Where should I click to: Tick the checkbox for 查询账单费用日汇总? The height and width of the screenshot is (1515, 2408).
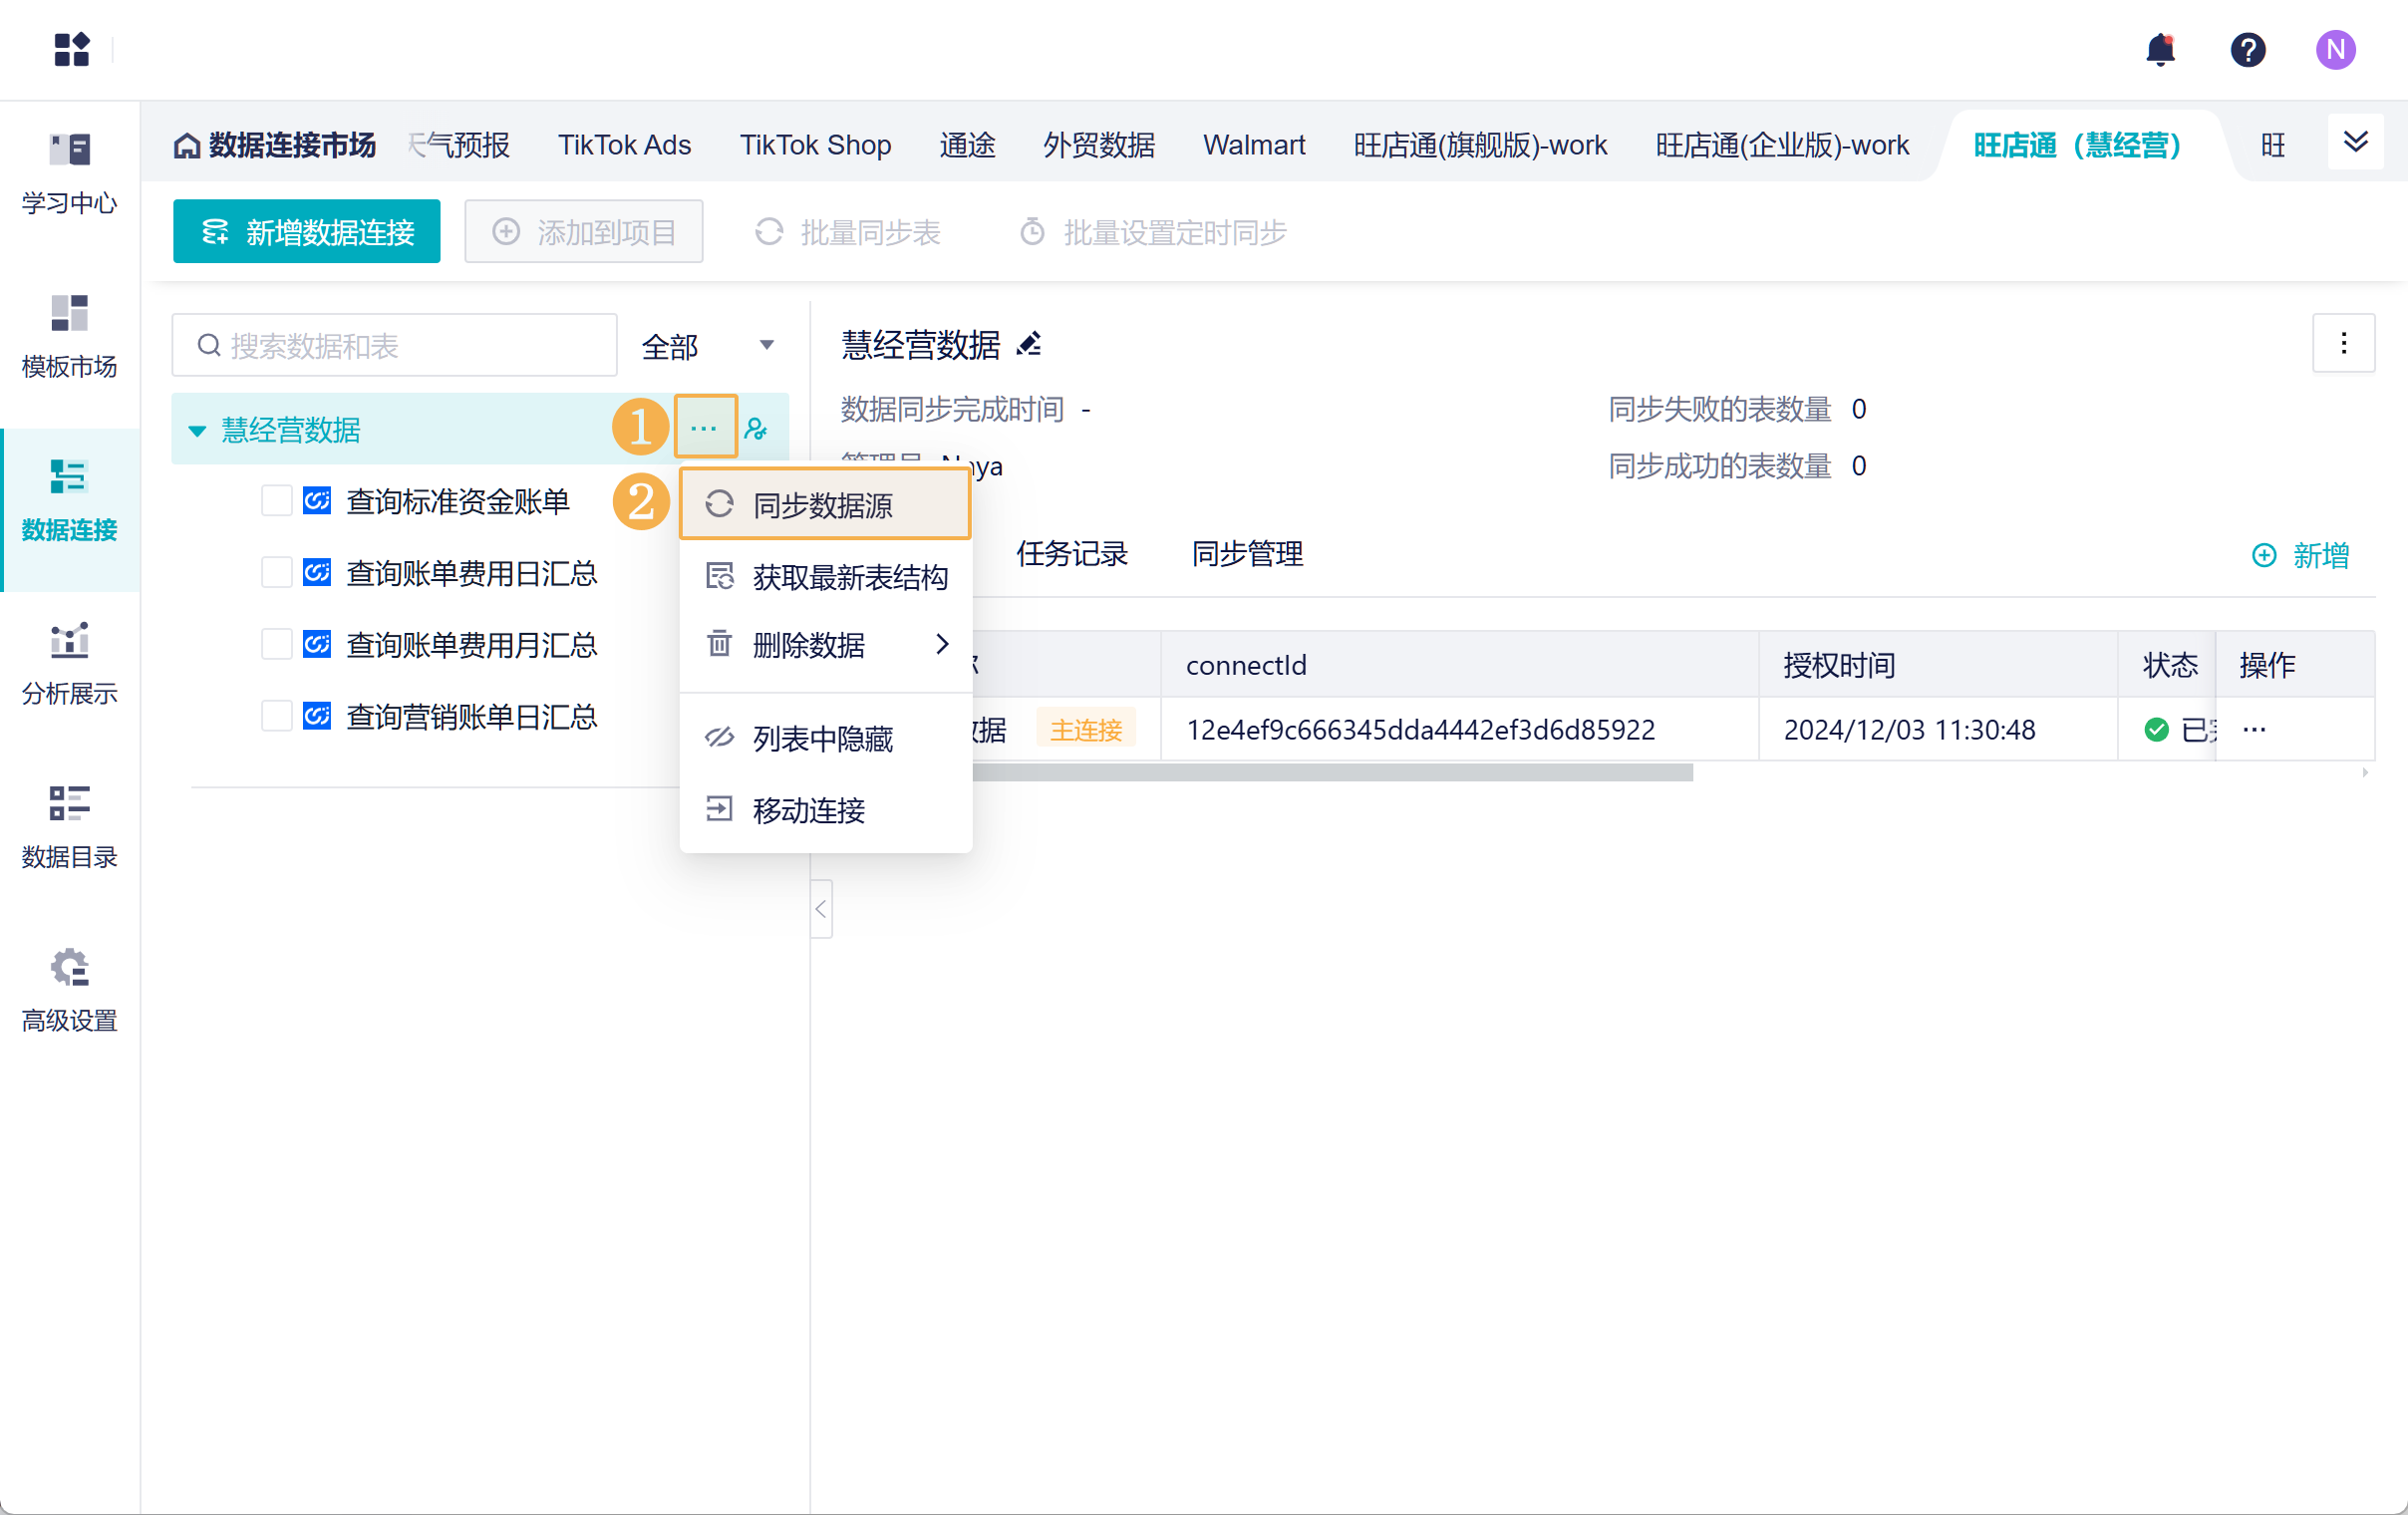(x=276, y=573)
